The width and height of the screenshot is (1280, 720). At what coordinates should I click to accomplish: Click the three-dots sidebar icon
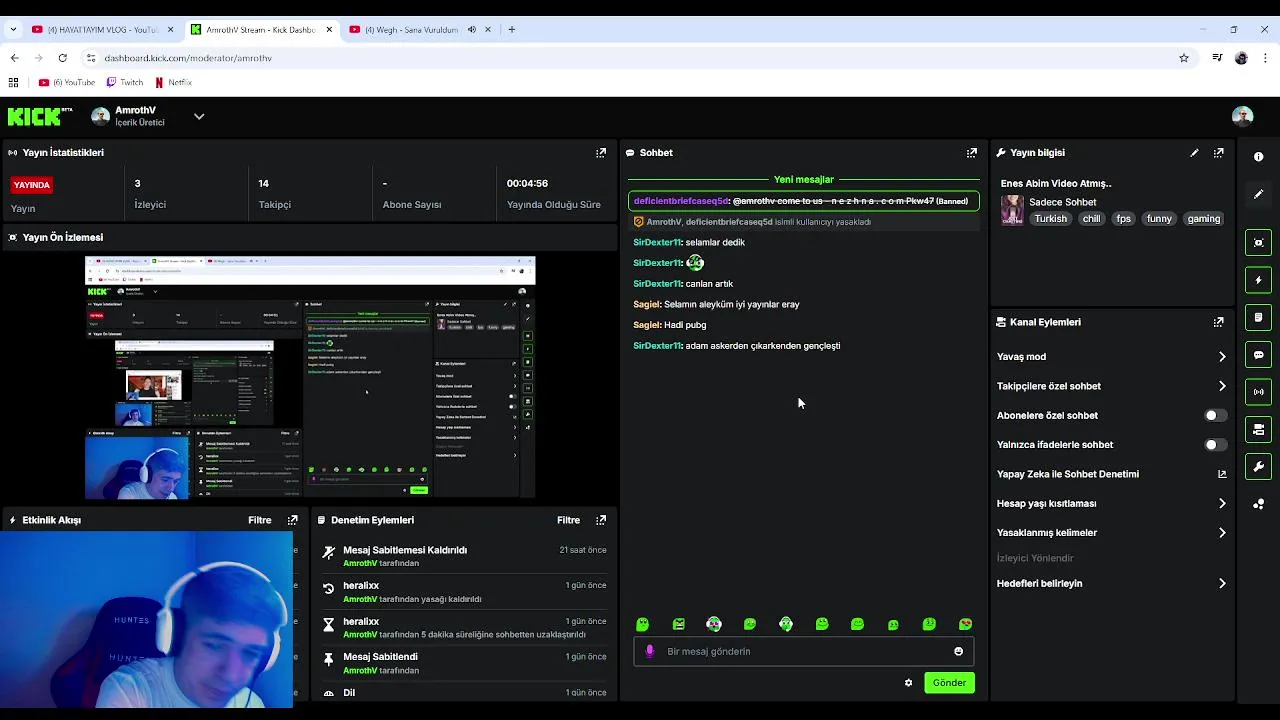point(1258,504)
